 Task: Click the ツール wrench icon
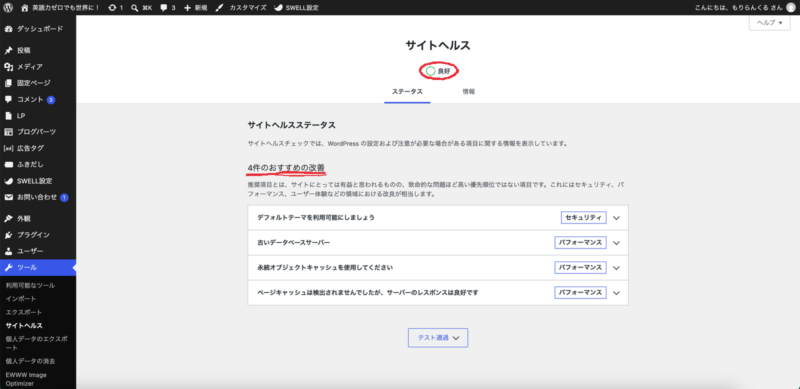pyautogui.click(x=8, y=268)
